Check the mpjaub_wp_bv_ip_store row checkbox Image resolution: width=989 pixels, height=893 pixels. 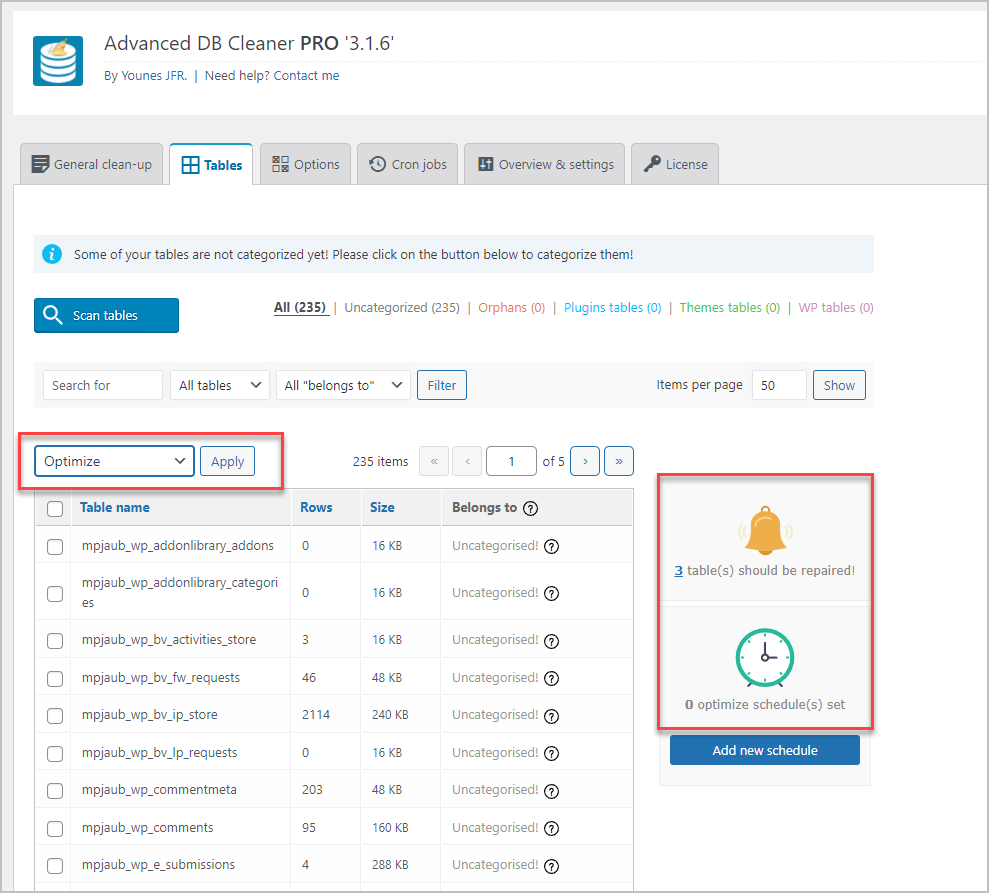54,715
